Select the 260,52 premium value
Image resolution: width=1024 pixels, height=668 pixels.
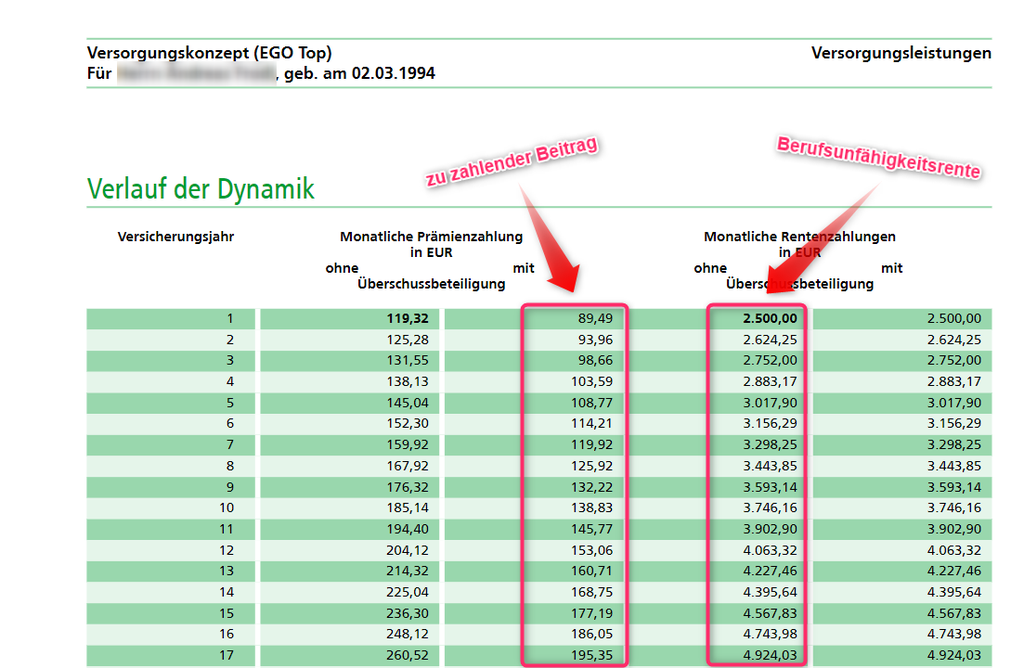pyautogui.click(x=408, y=655)
